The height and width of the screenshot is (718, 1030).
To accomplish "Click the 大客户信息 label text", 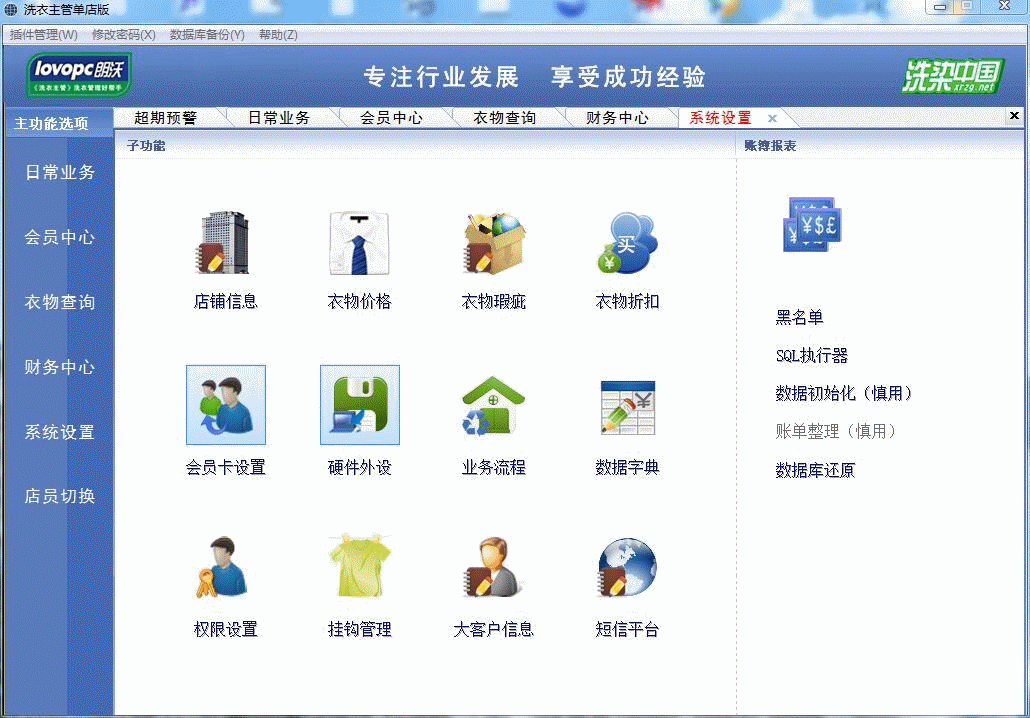I will click(x=493, y=629).
